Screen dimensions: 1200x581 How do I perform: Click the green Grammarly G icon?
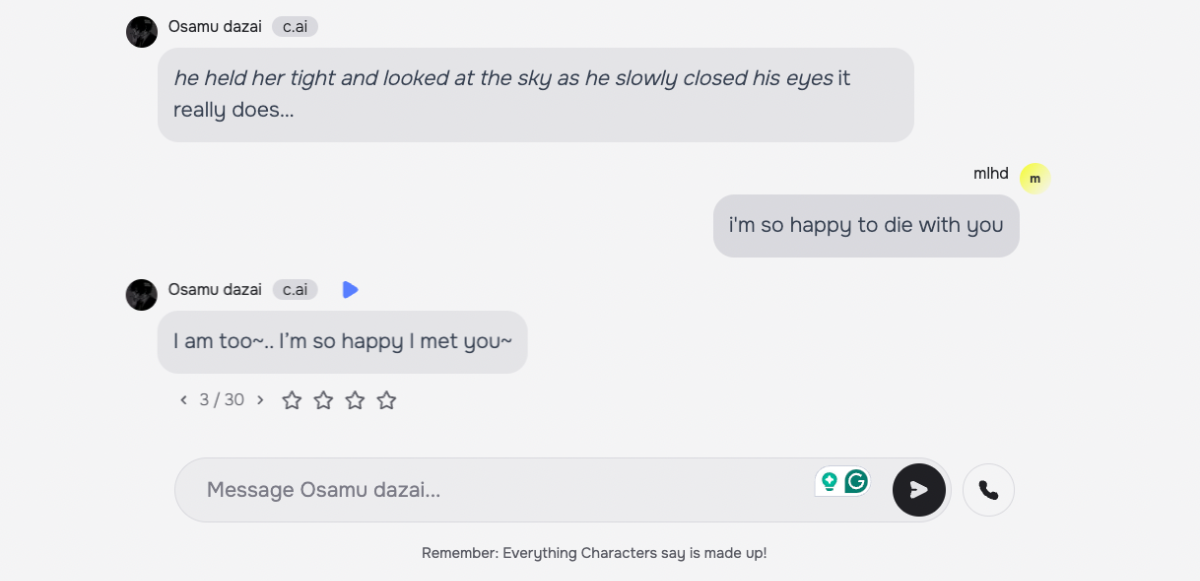click(856, 482)
